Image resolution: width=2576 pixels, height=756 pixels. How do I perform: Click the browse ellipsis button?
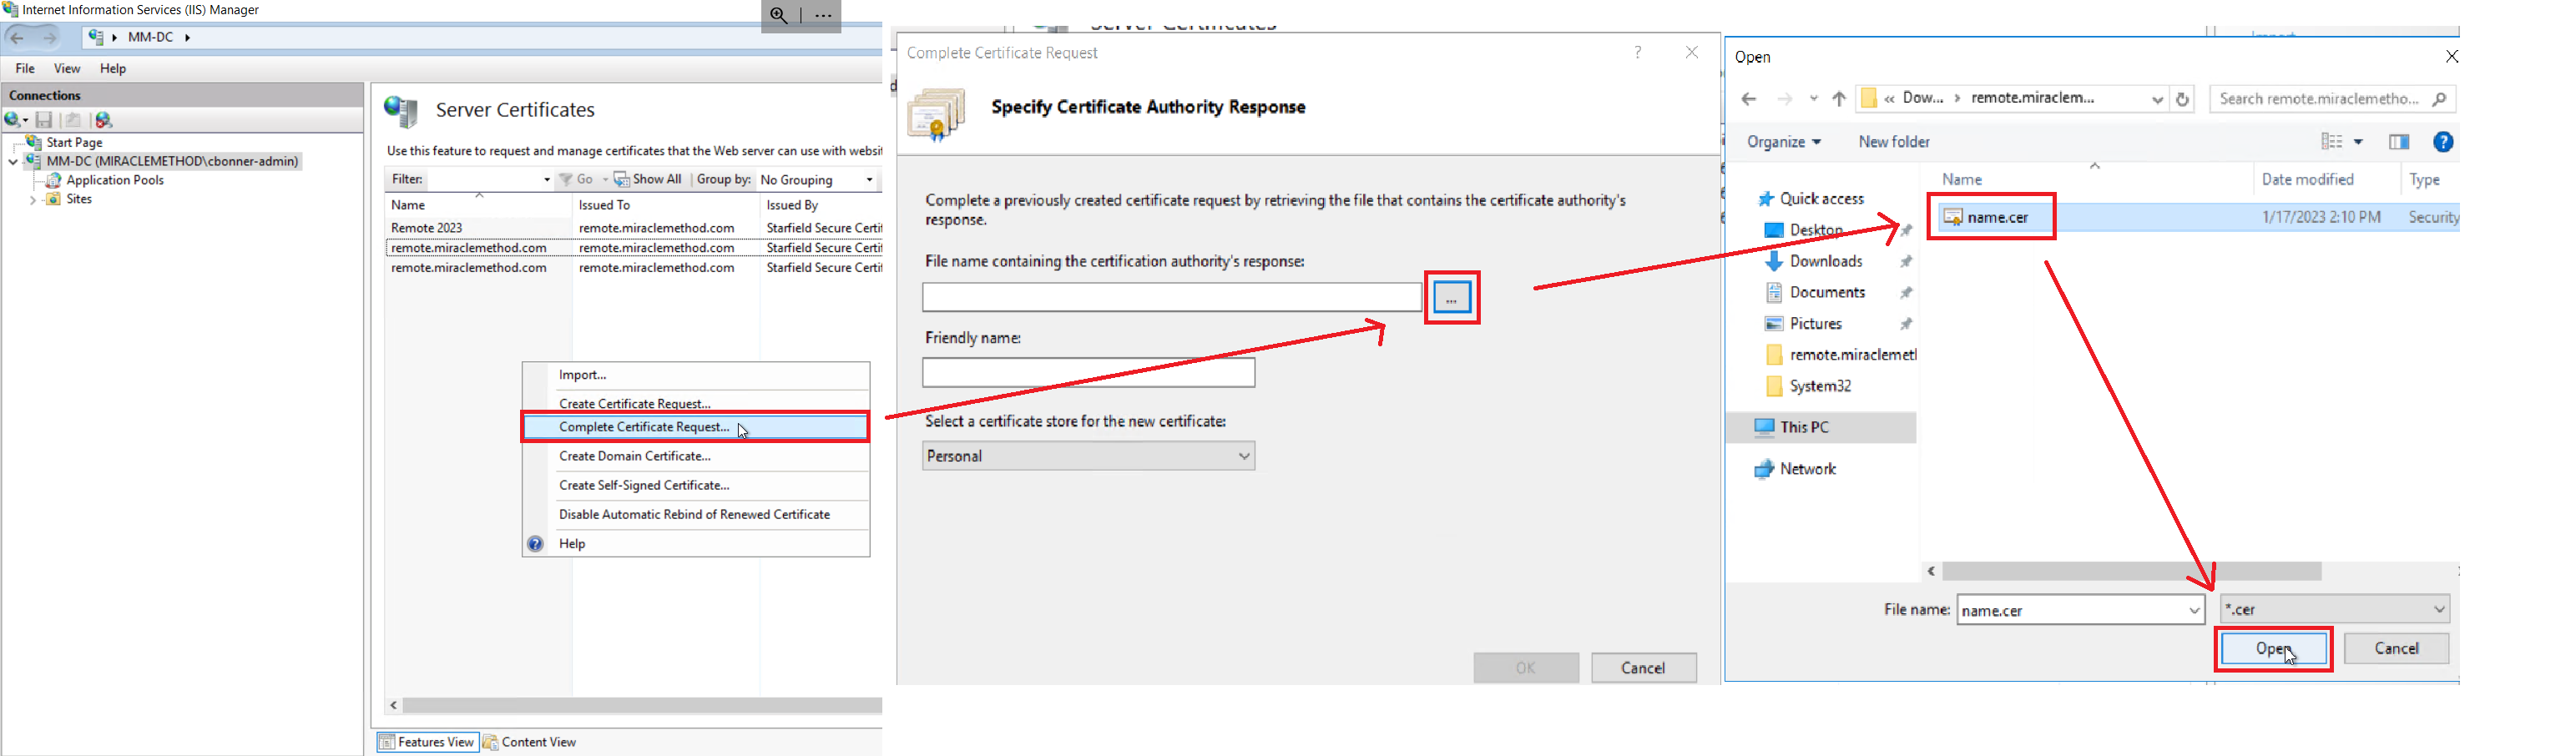coord(1451,298)
